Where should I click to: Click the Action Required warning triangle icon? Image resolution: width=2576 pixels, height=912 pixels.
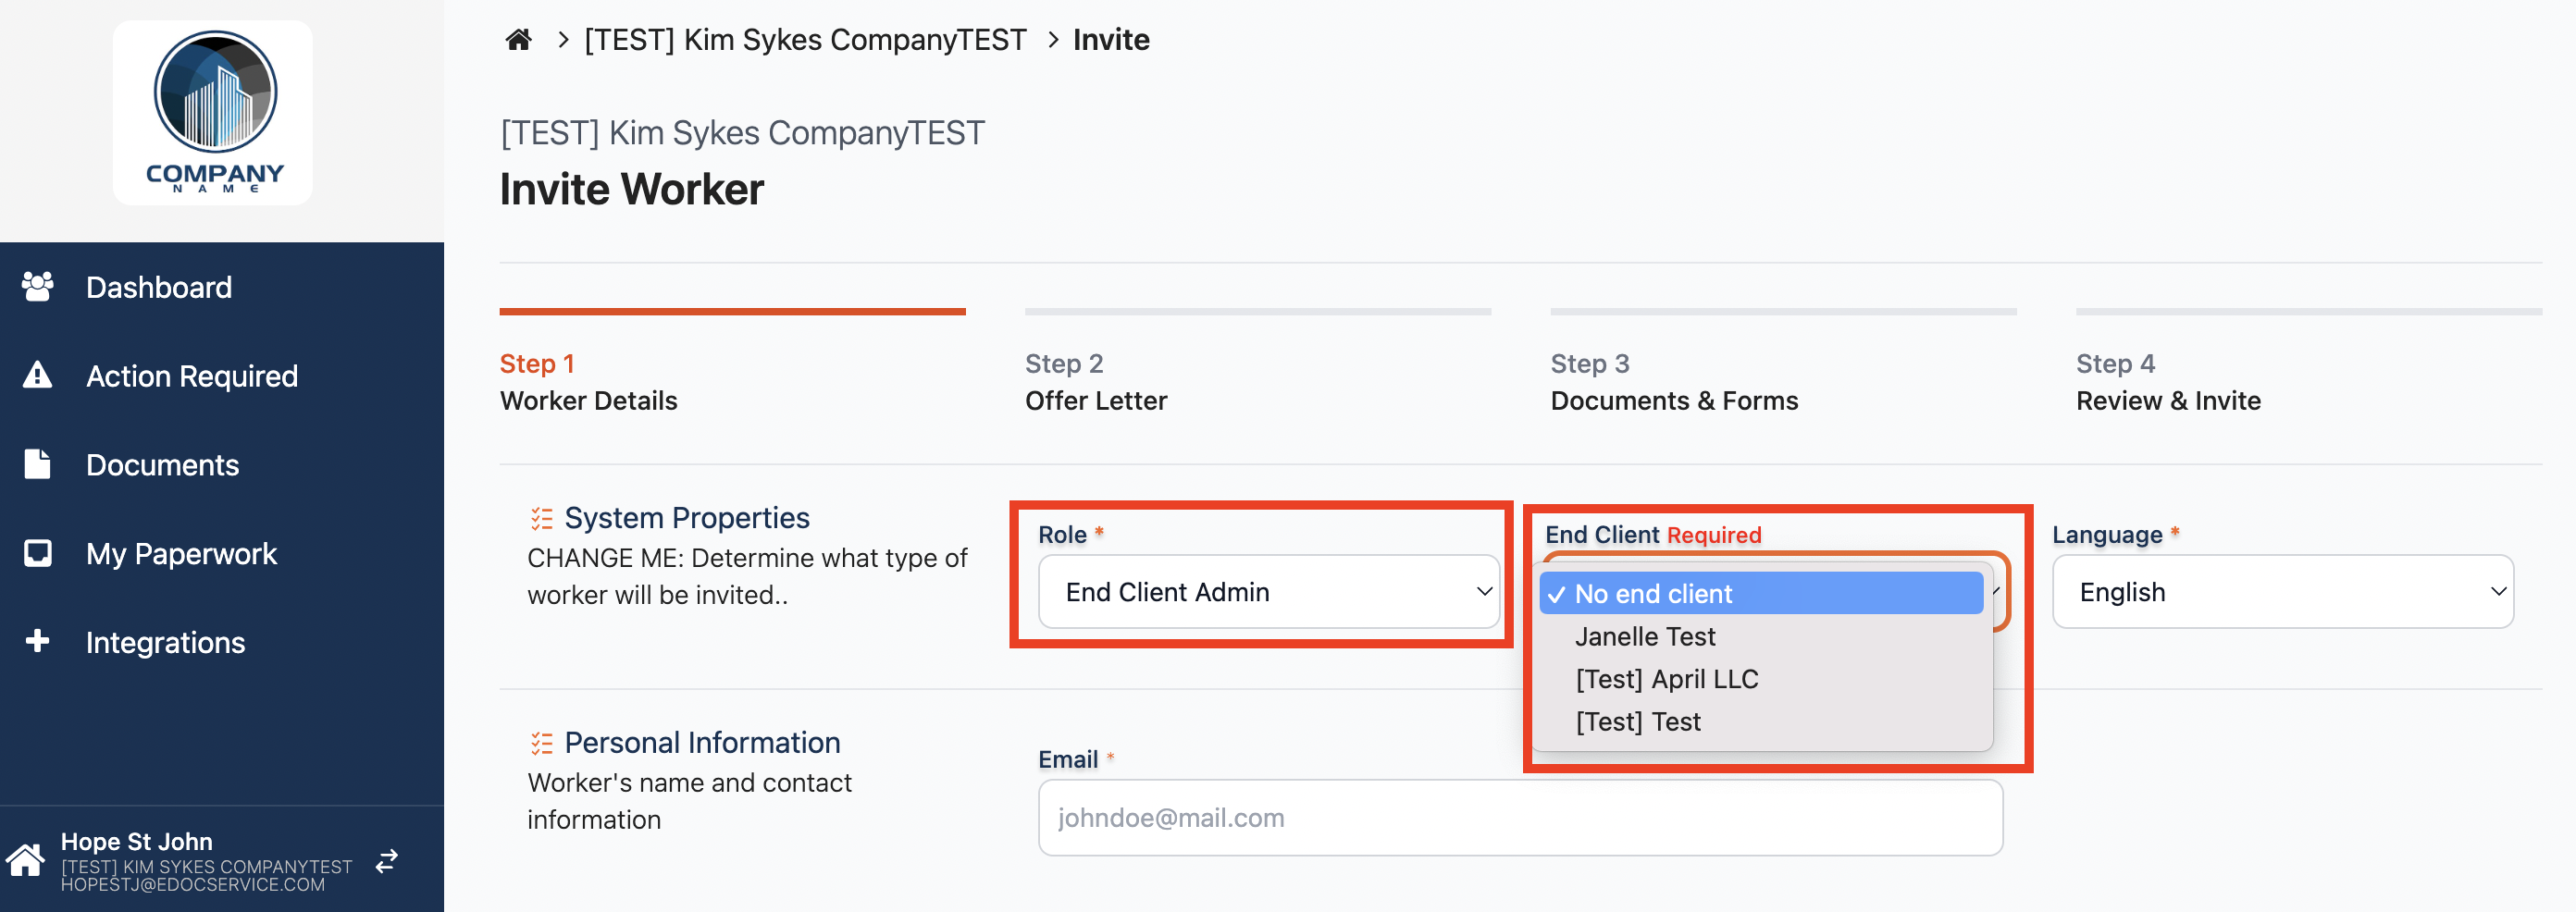coord(38,375)
